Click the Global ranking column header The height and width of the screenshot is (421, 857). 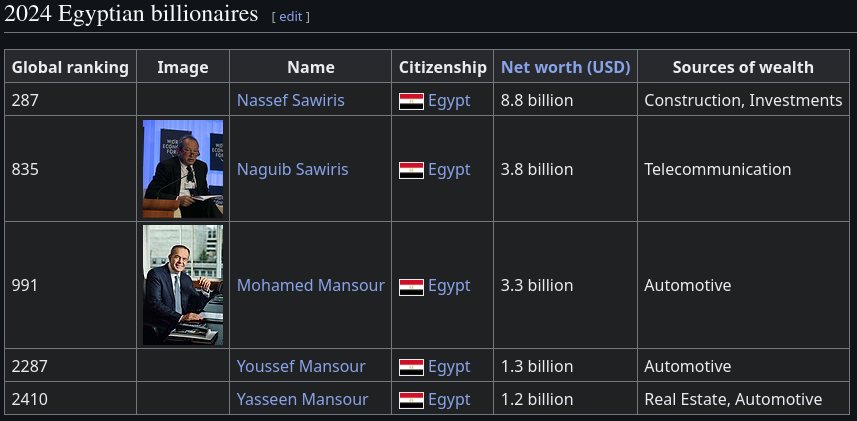point(70,67)
